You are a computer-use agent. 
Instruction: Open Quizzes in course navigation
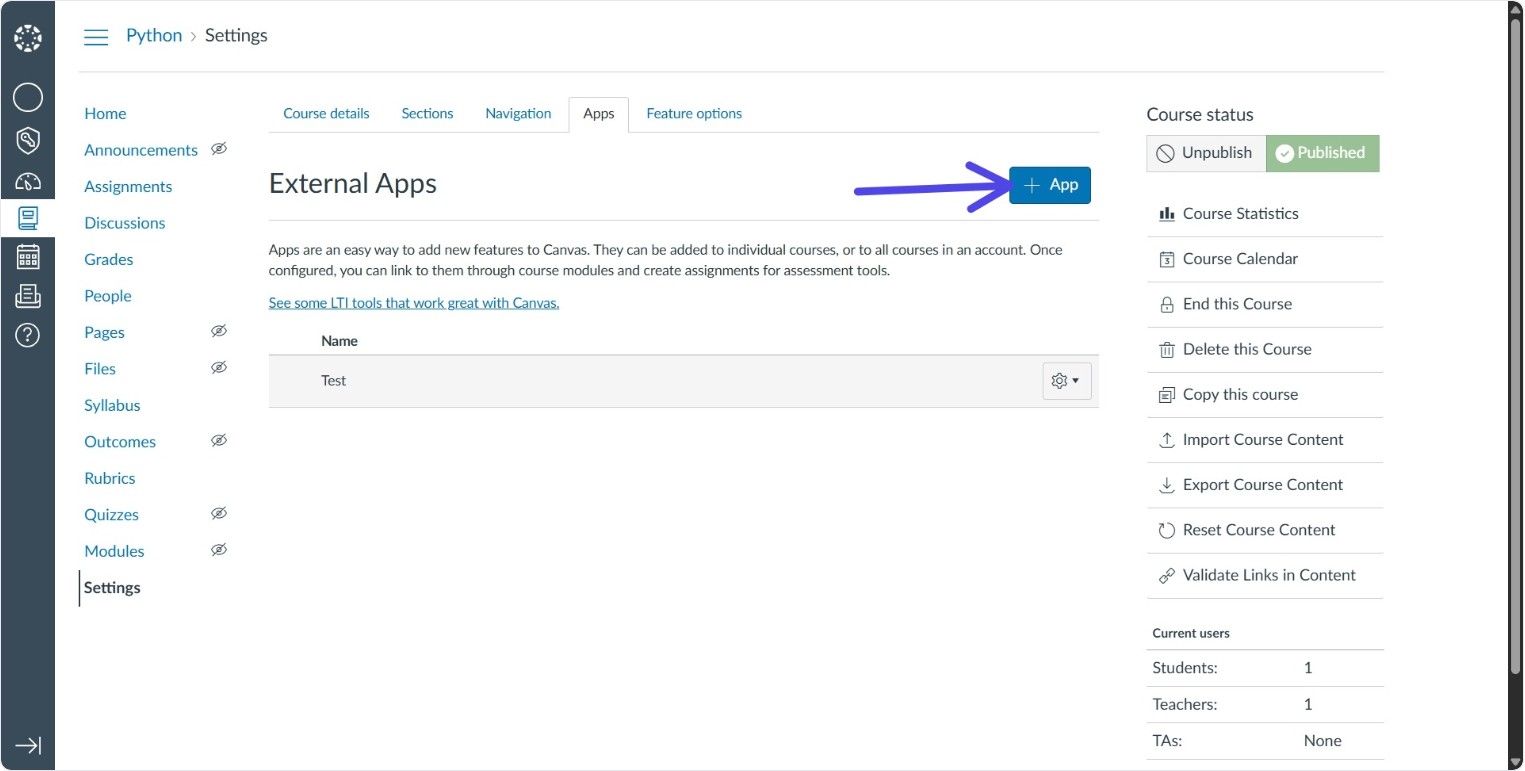pyautogui.click(x=112, y=515)
